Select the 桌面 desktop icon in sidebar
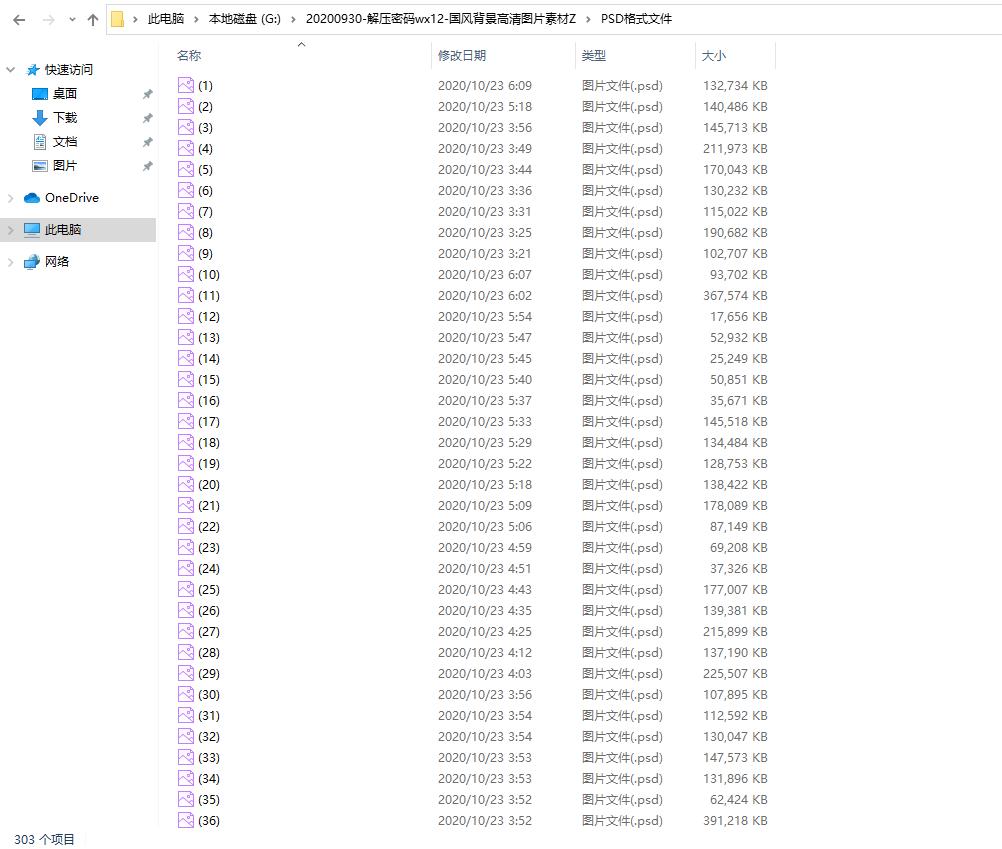This screenshot has width=1002, height=849. pyautogui.click(x=40, y=94)
